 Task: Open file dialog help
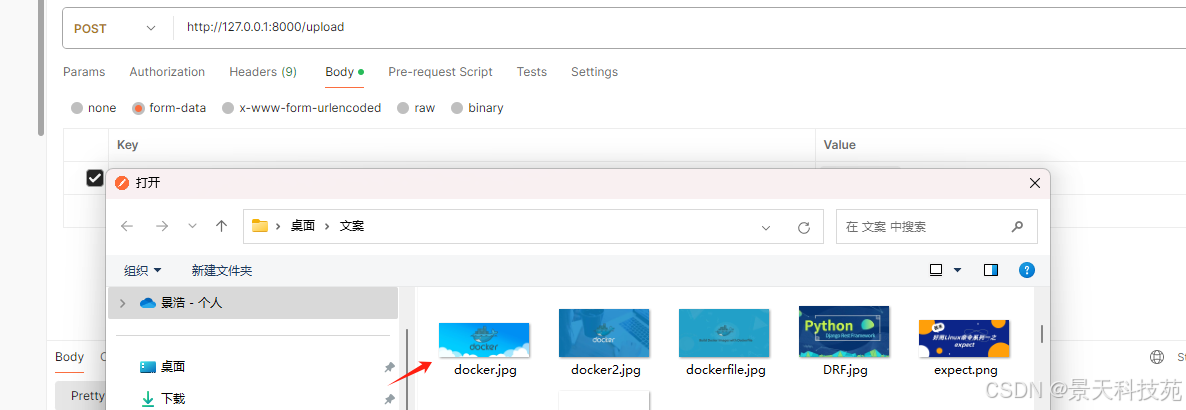pos(1026,270)
